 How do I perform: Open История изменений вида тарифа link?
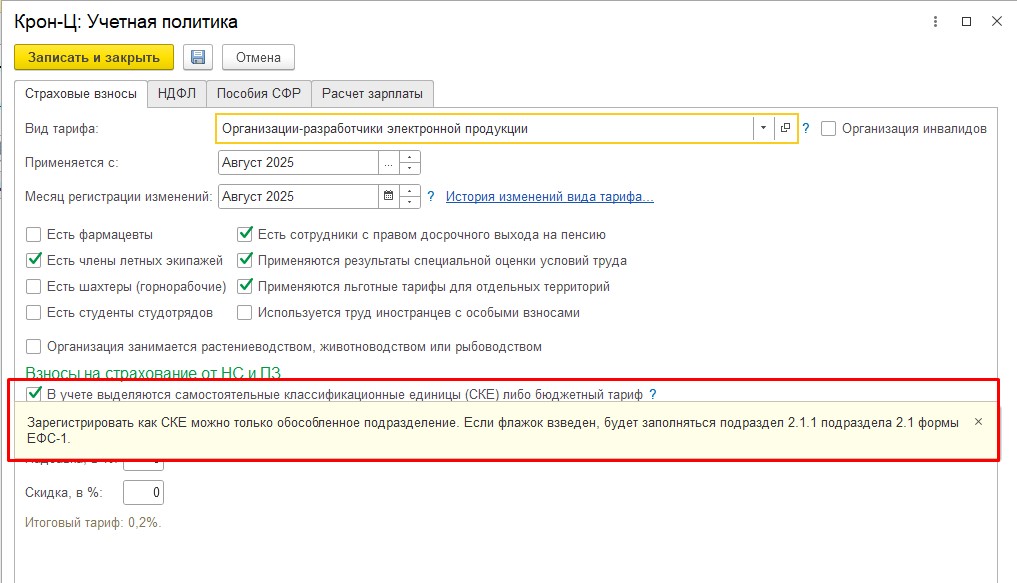coord(549,197)
